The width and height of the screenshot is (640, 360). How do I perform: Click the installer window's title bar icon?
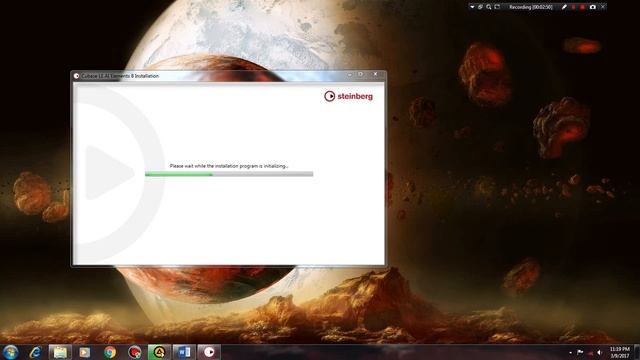click(76, 76)
